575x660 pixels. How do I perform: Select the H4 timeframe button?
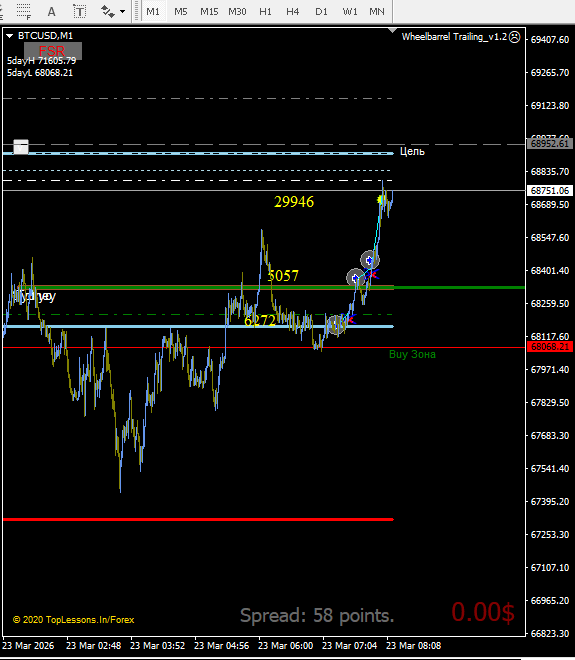coord(293,11)
